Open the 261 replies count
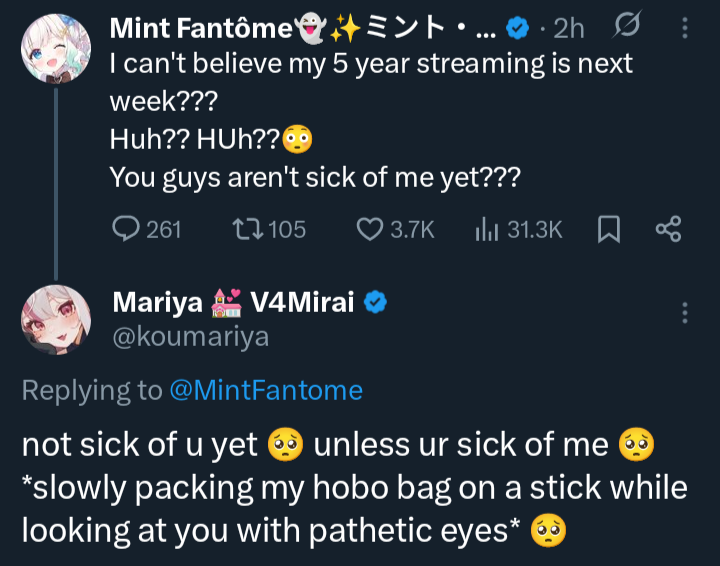 (x=163, y=230)
